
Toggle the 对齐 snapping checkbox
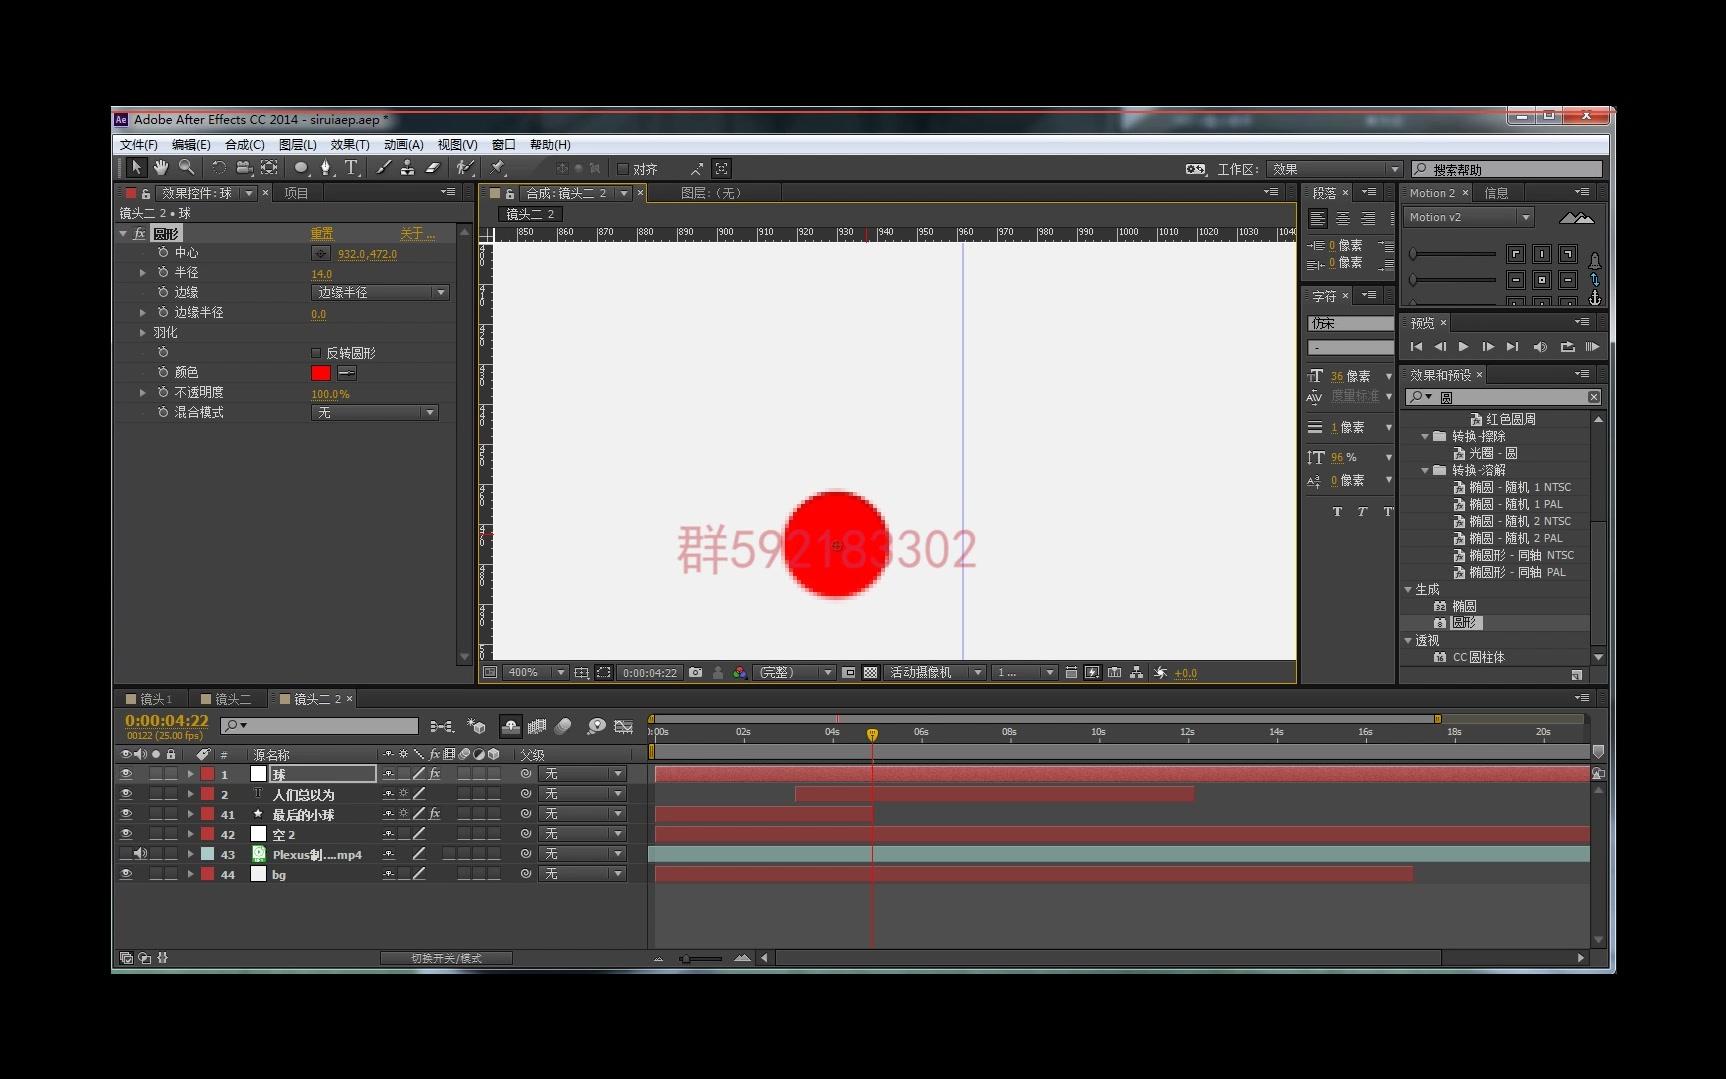622,169
